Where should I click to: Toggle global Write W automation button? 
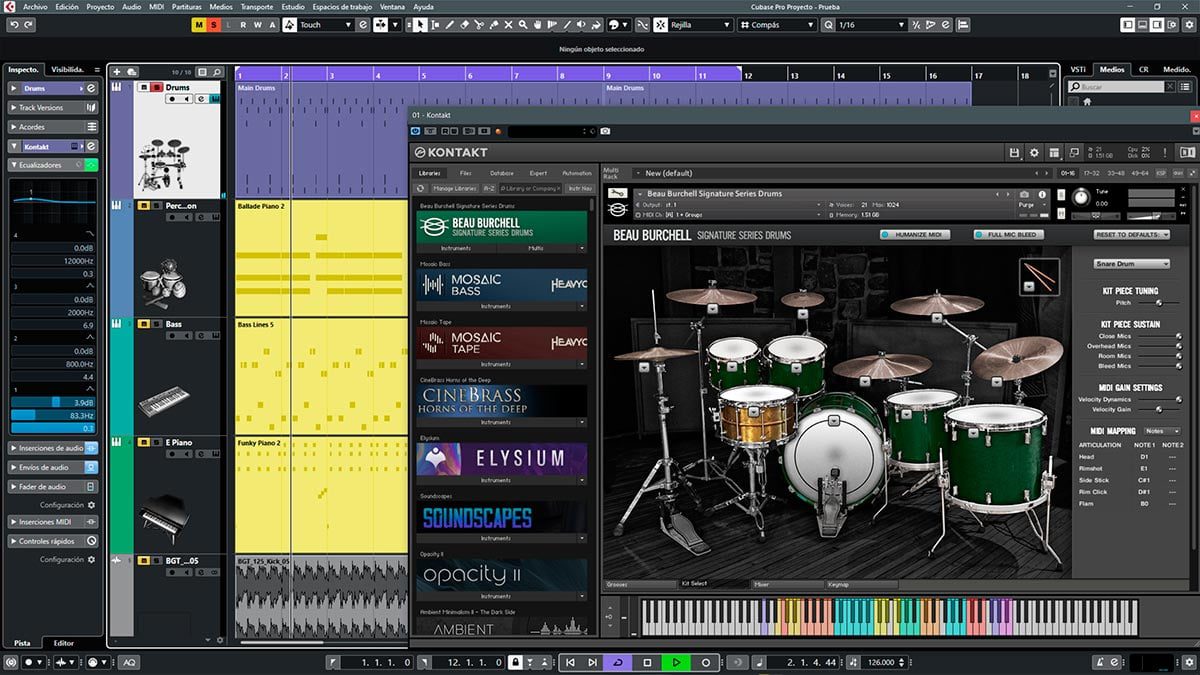(257, 24)
